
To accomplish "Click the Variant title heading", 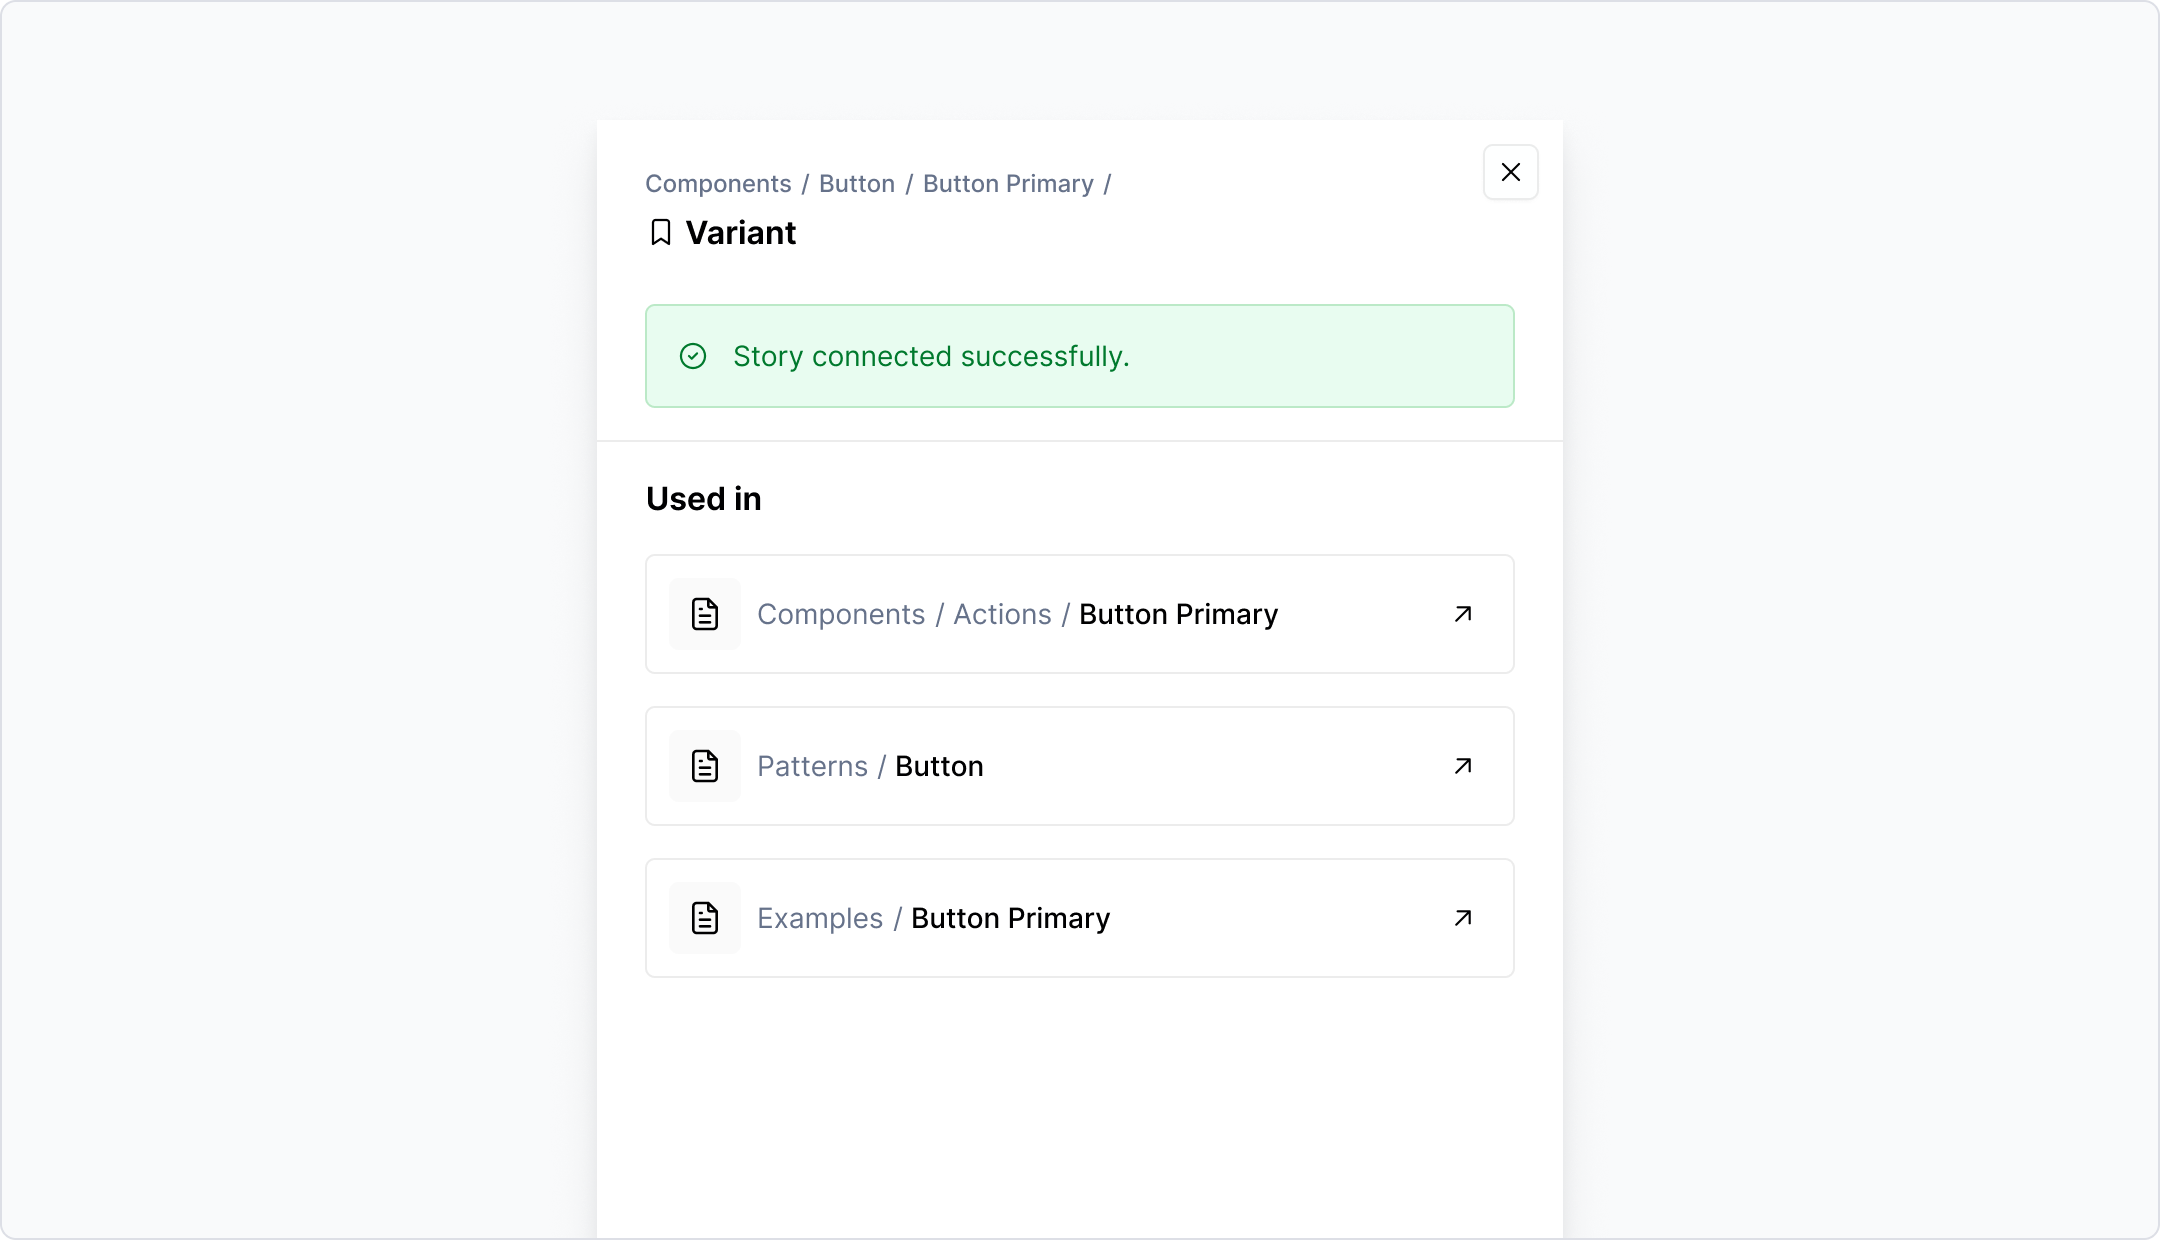I will (x=740, y=233).
